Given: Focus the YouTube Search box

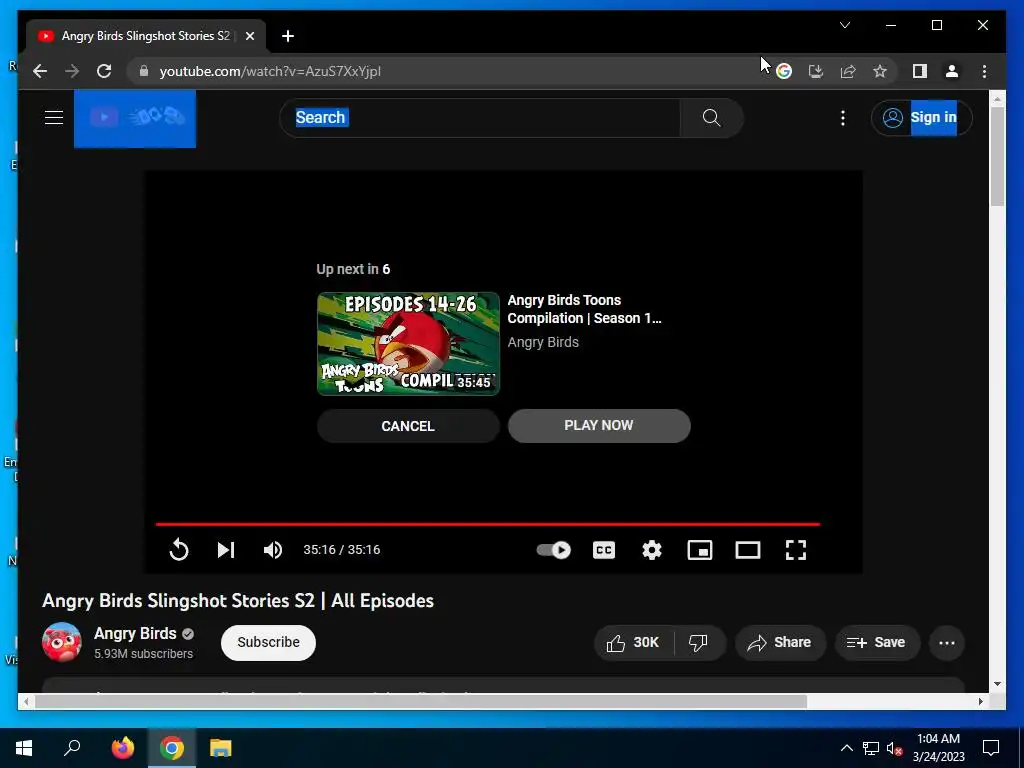Looking at the screenshot, I should click(x=480, y=118).
